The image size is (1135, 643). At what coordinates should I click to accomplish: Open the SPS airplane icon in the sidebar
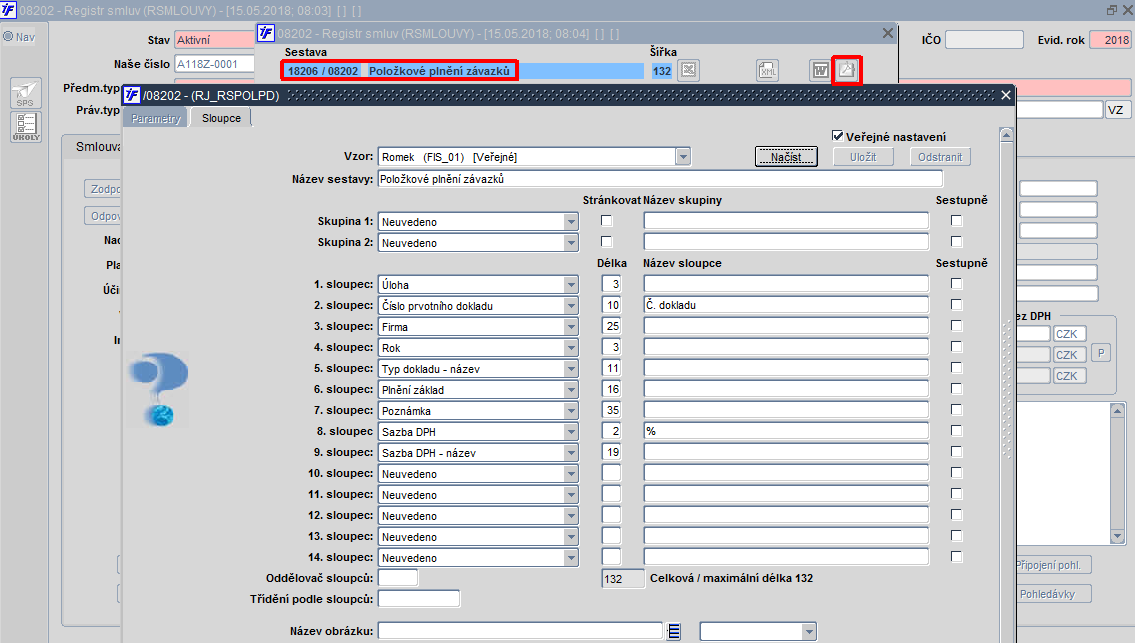(x=25, y=93)
